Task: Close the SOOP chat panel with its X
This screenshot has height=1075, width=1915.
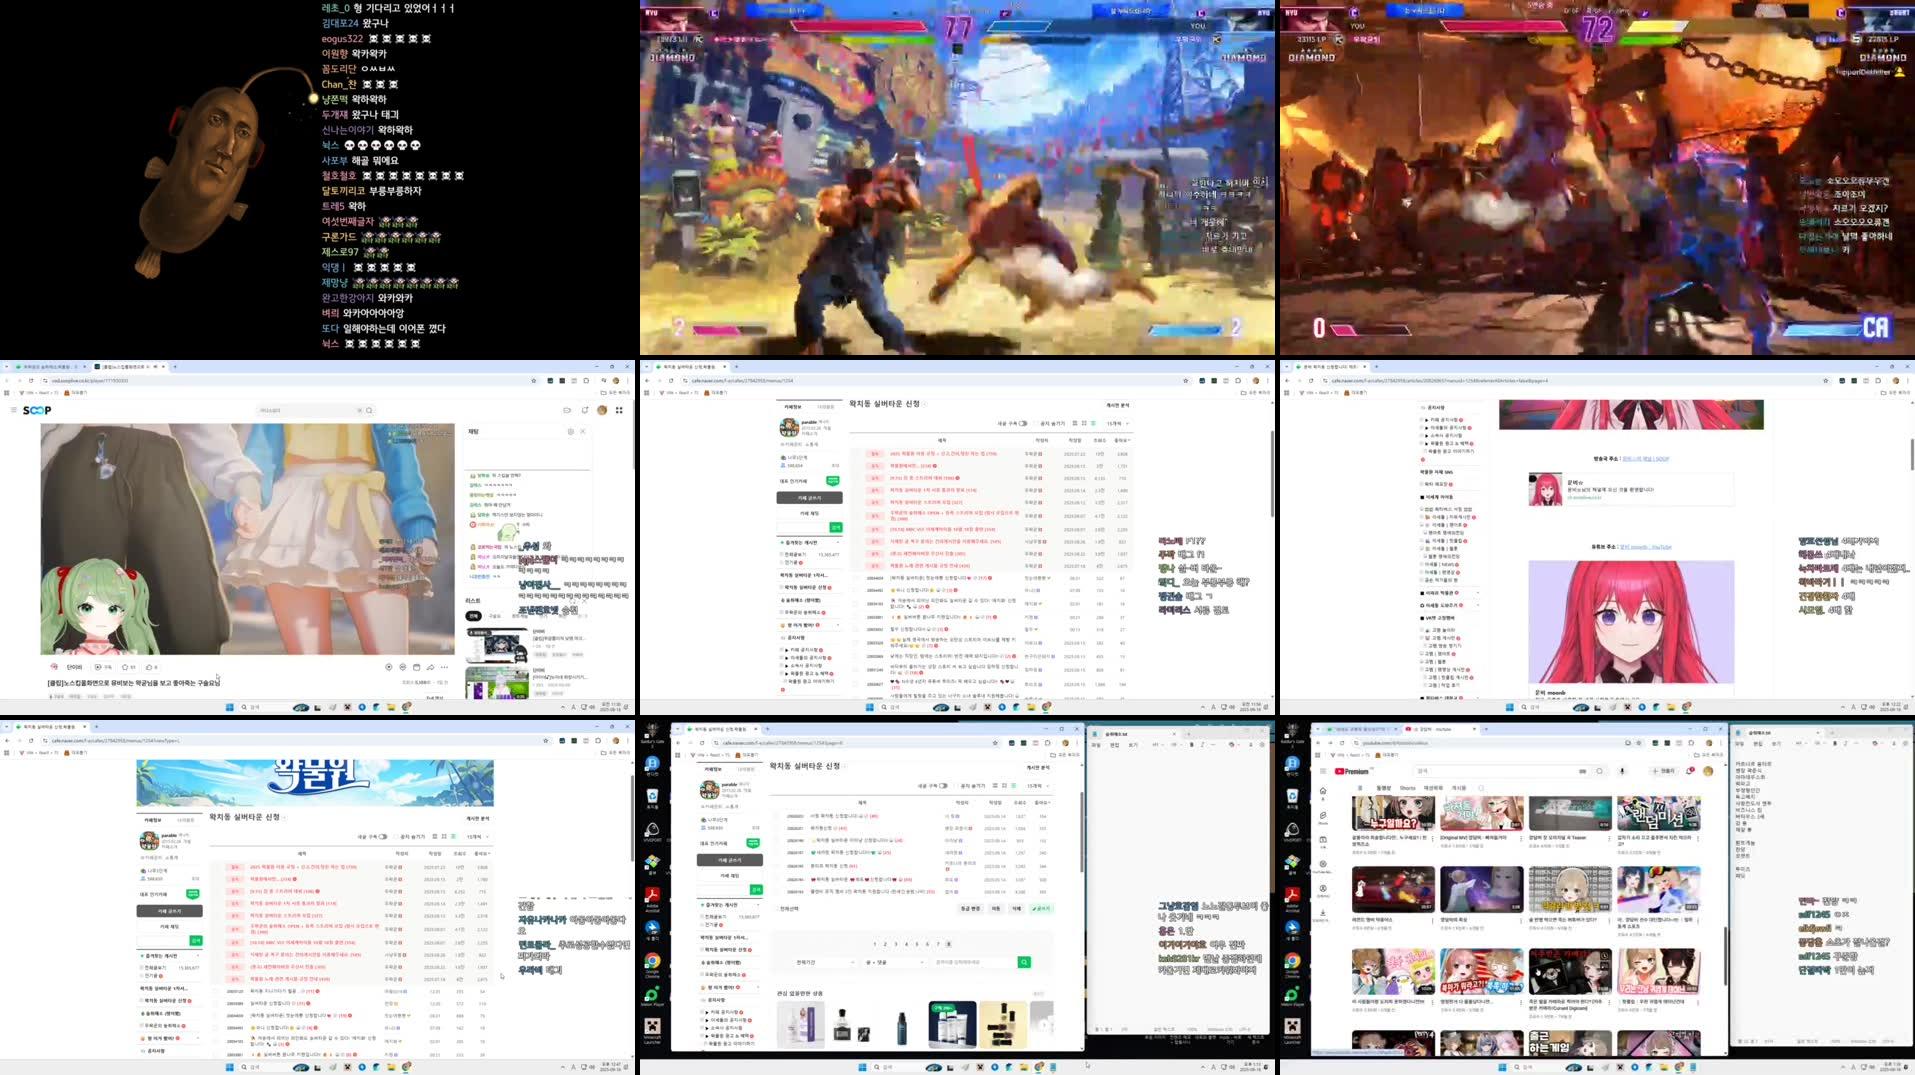Action: (583, 431)
